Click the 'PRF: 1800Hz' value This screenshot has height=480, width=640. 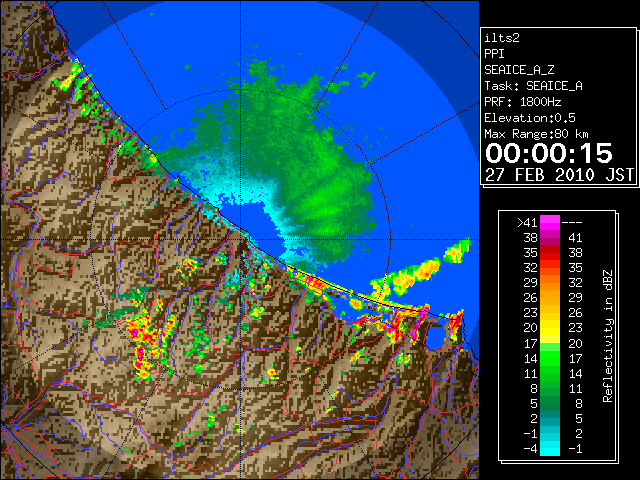click(x=523, y=102)
